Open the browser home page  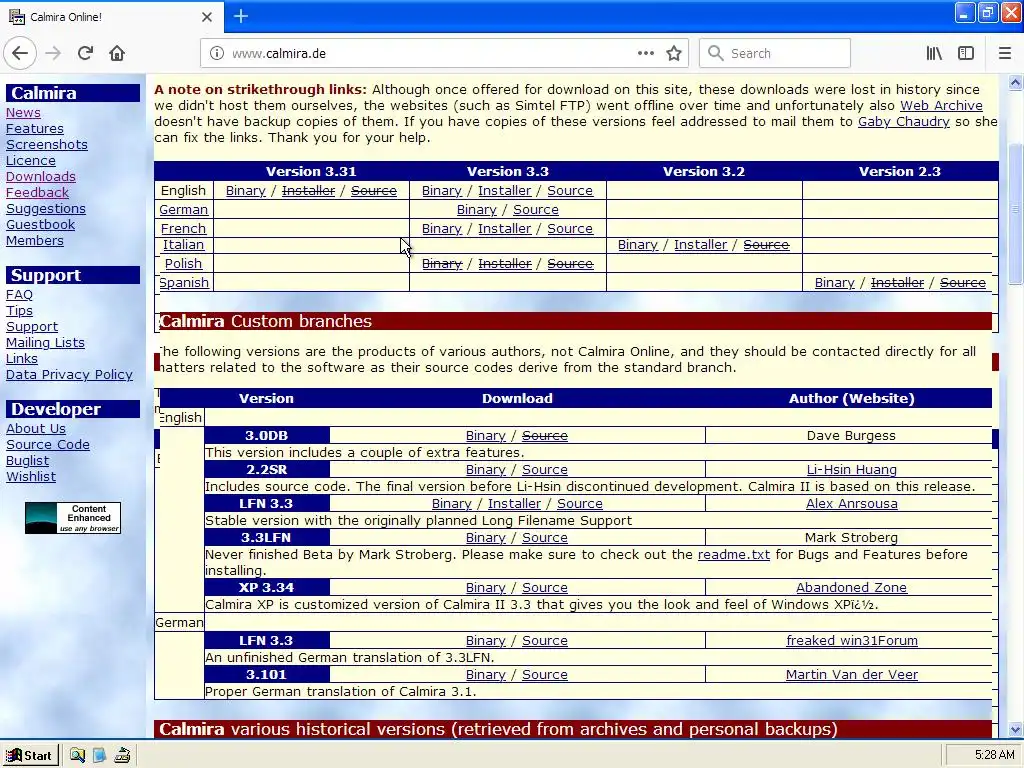coord(117,53)
